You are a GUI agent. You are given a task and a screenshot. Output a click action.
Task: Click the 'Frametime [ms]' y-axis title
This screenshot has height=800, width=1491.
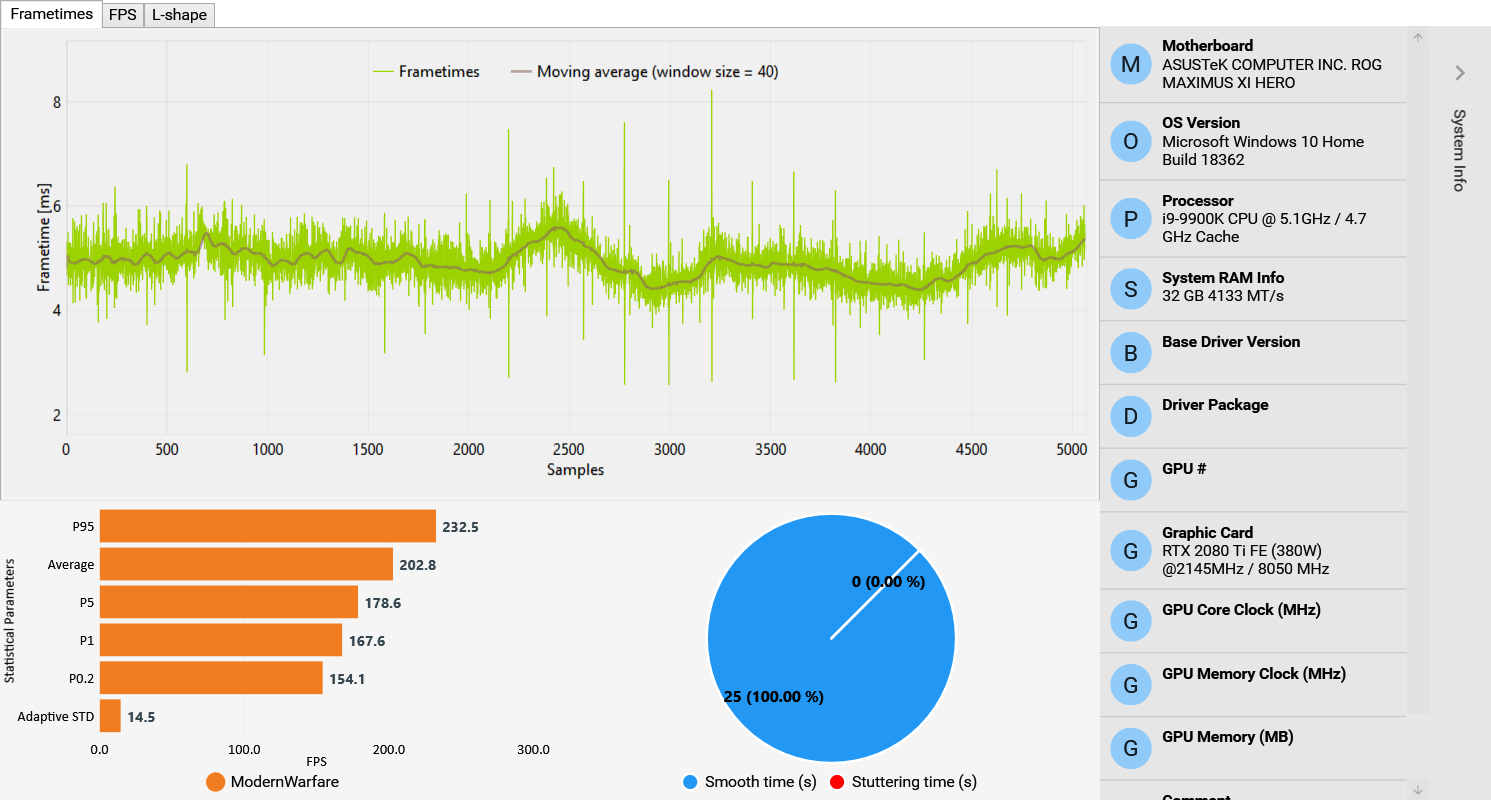(x=44, y=236)
